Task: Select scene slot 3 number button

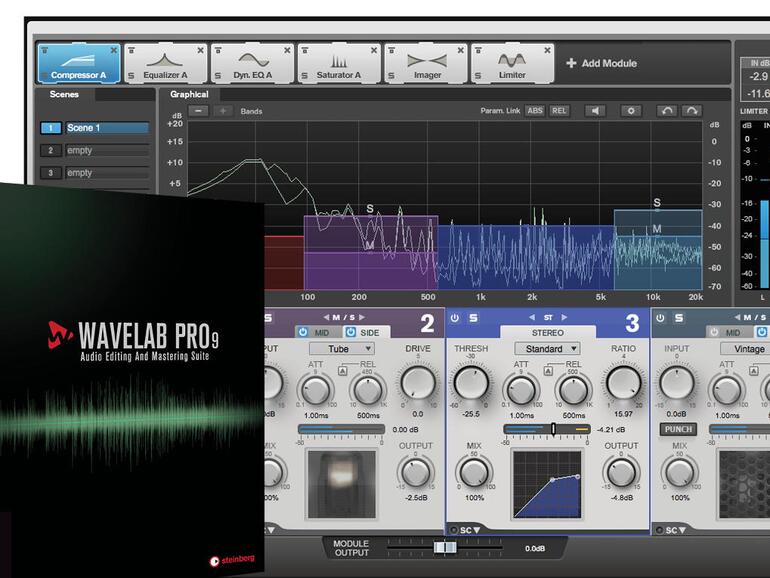Action: [51, 173]
